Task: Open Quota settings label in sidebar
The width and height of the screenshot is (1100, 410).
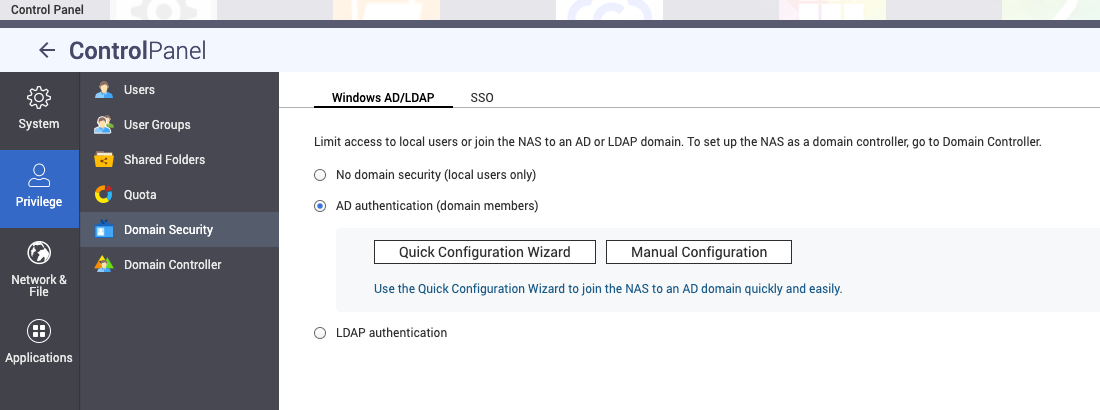Action: coord(140,195)
